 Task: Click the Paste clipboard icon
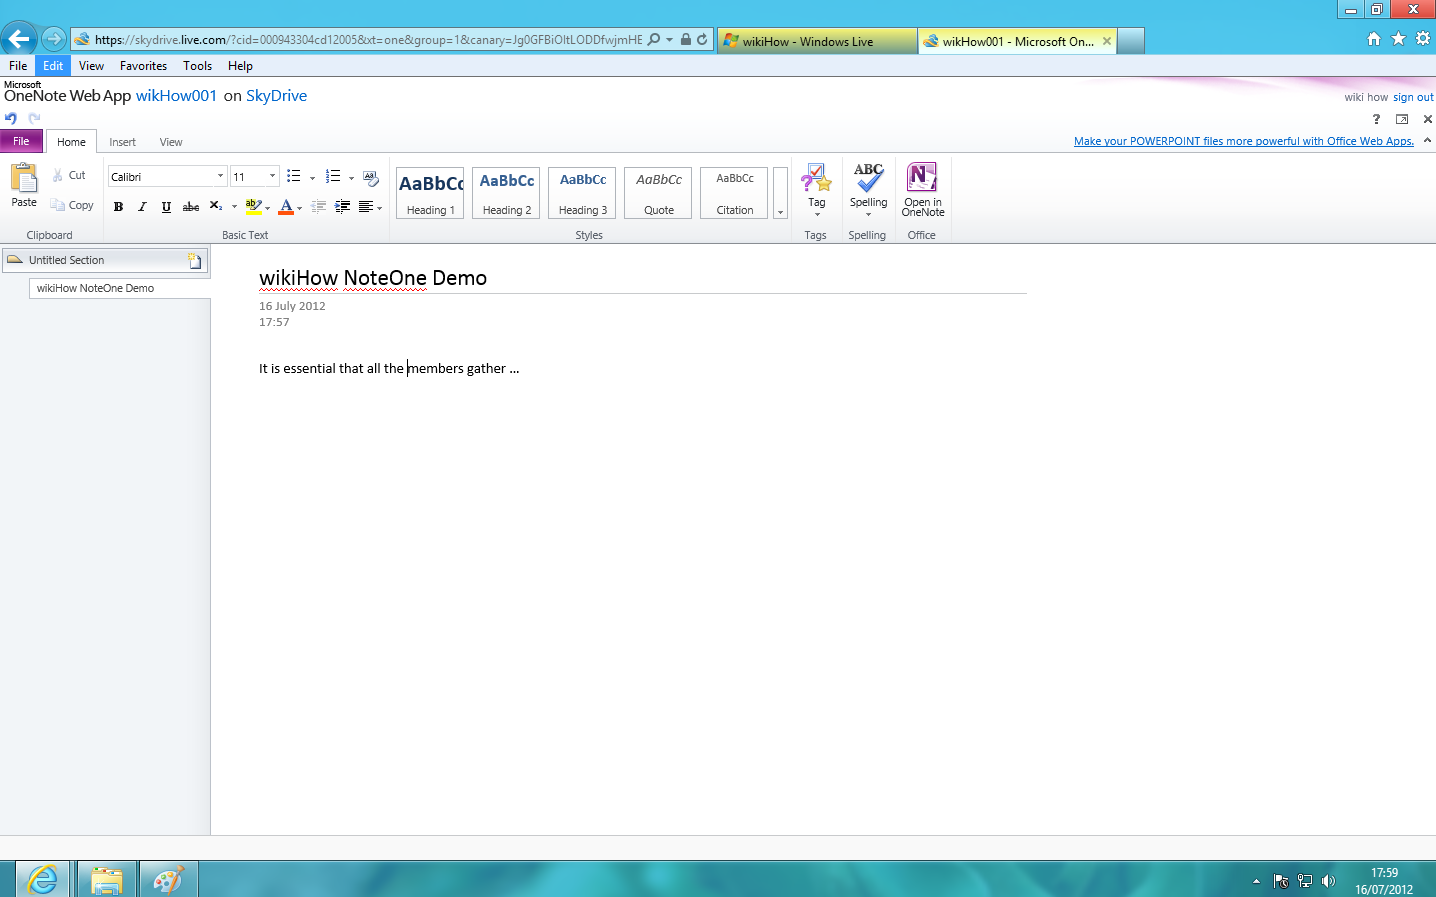coord(24,178)
